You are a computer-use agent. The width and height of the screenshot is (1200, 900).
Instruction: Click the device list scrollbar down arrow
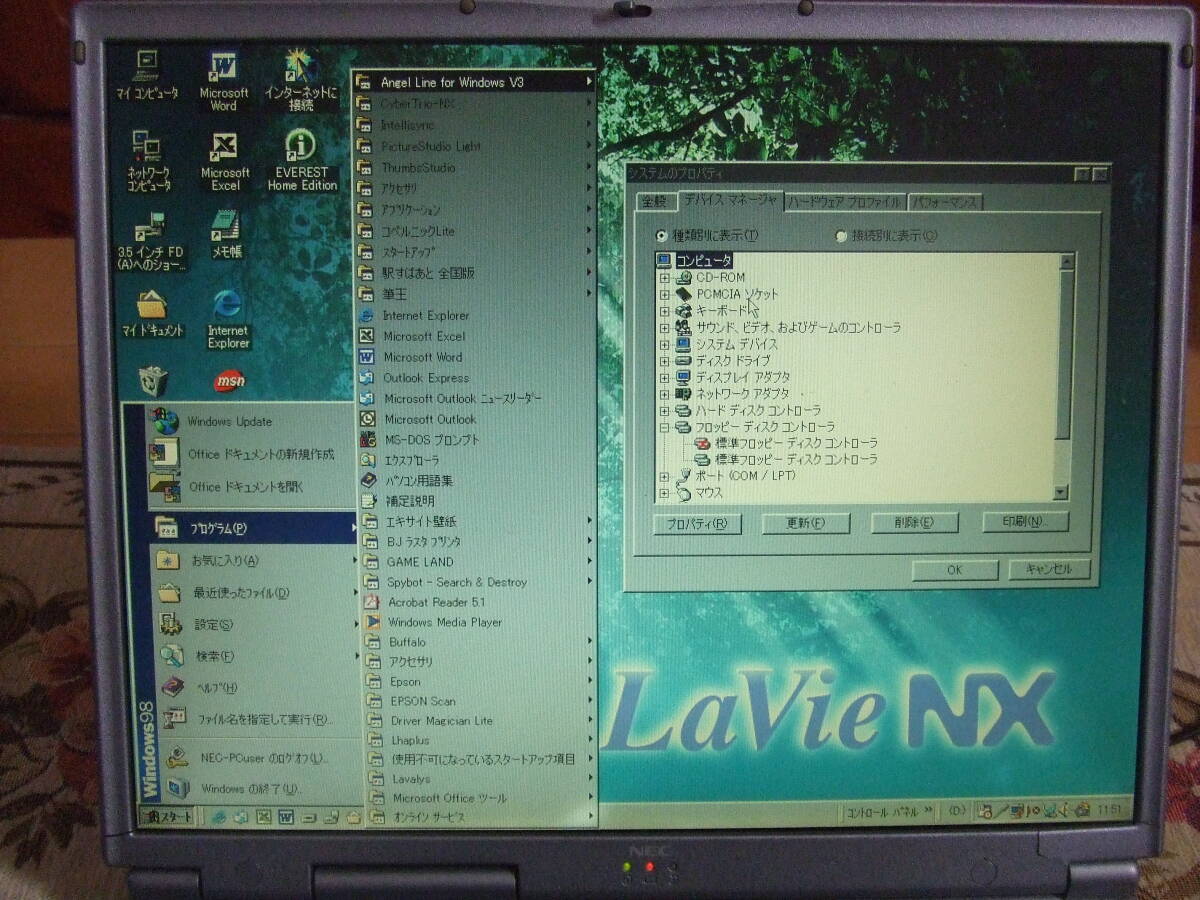click(1060, 493)
